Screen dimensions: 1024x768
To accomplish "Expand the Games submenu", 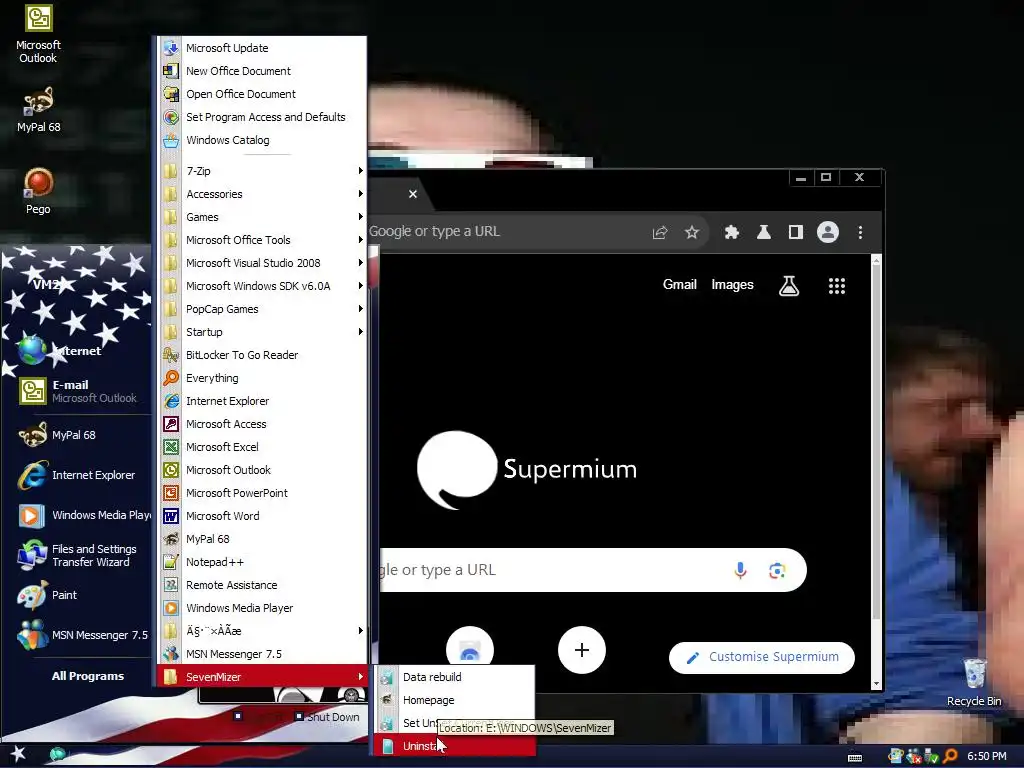I will coord(262,217).
